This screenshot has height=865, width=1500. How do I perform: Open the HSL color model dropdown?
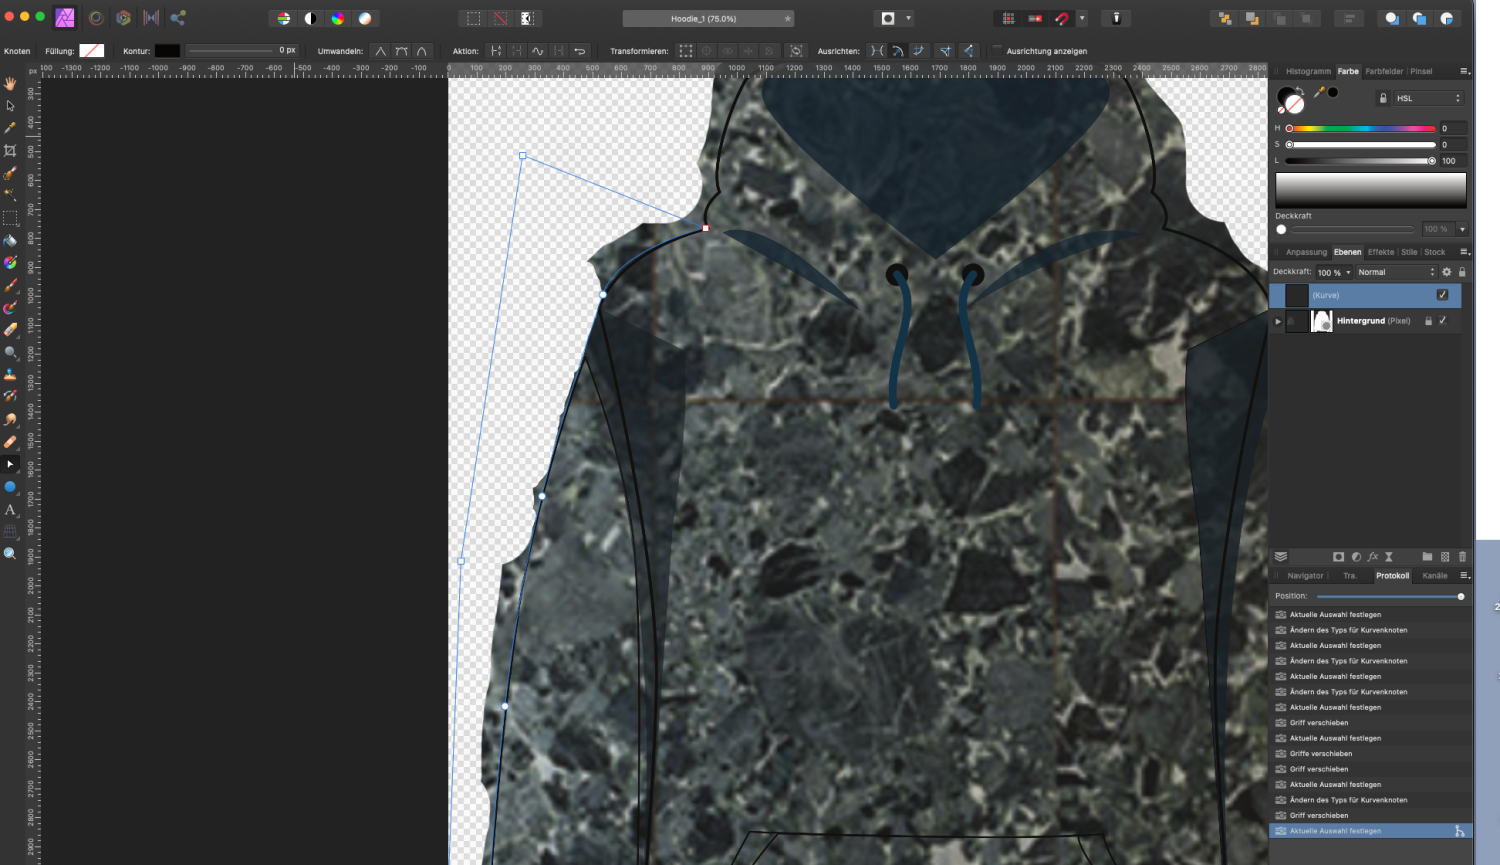pyautogui.click(x=1428, y=98)
